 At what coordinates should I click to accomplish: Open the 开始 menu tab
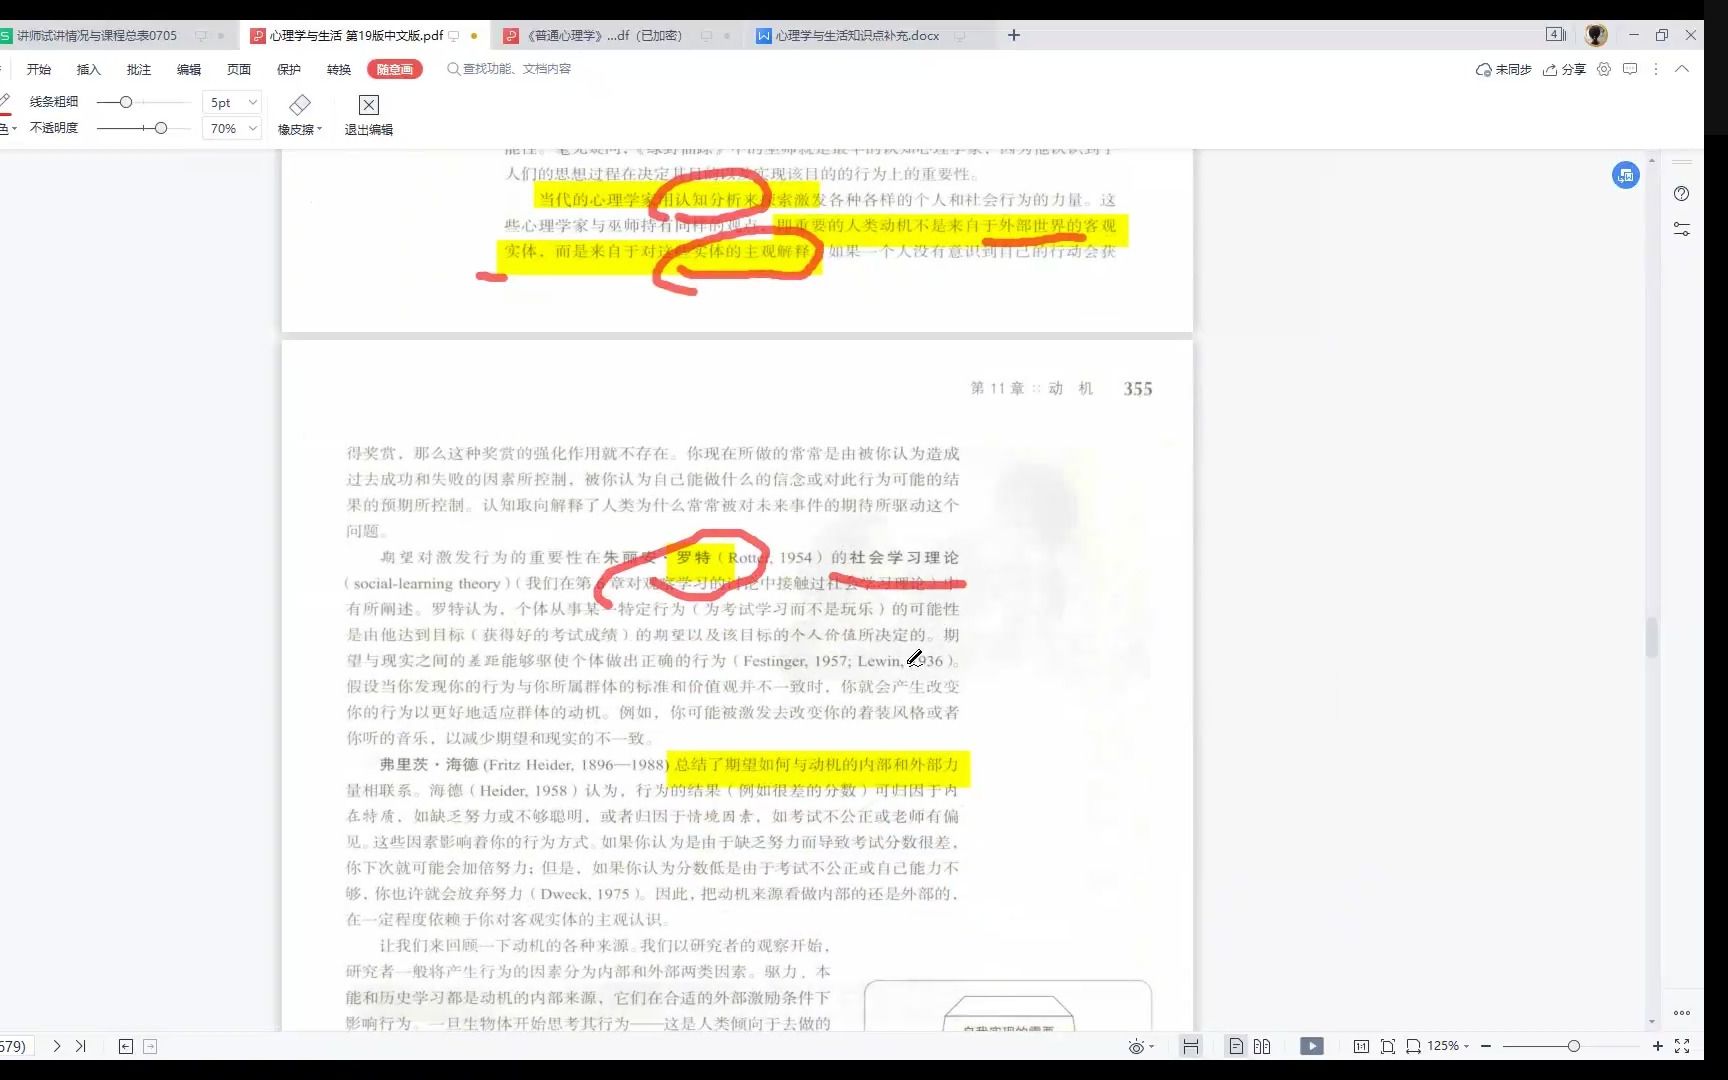39,69
